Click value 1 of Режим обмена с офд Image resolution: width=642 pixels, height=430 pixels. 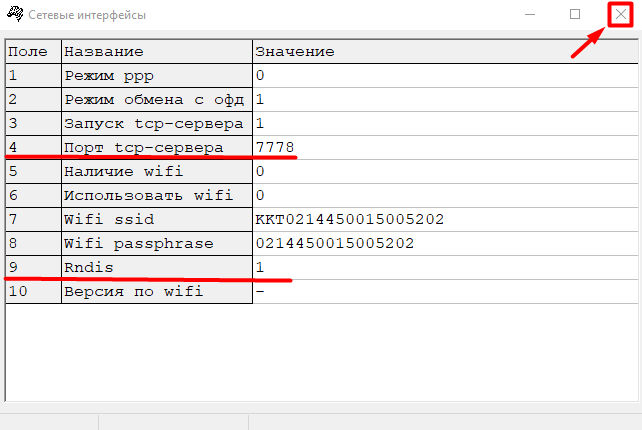click(445, 100)
